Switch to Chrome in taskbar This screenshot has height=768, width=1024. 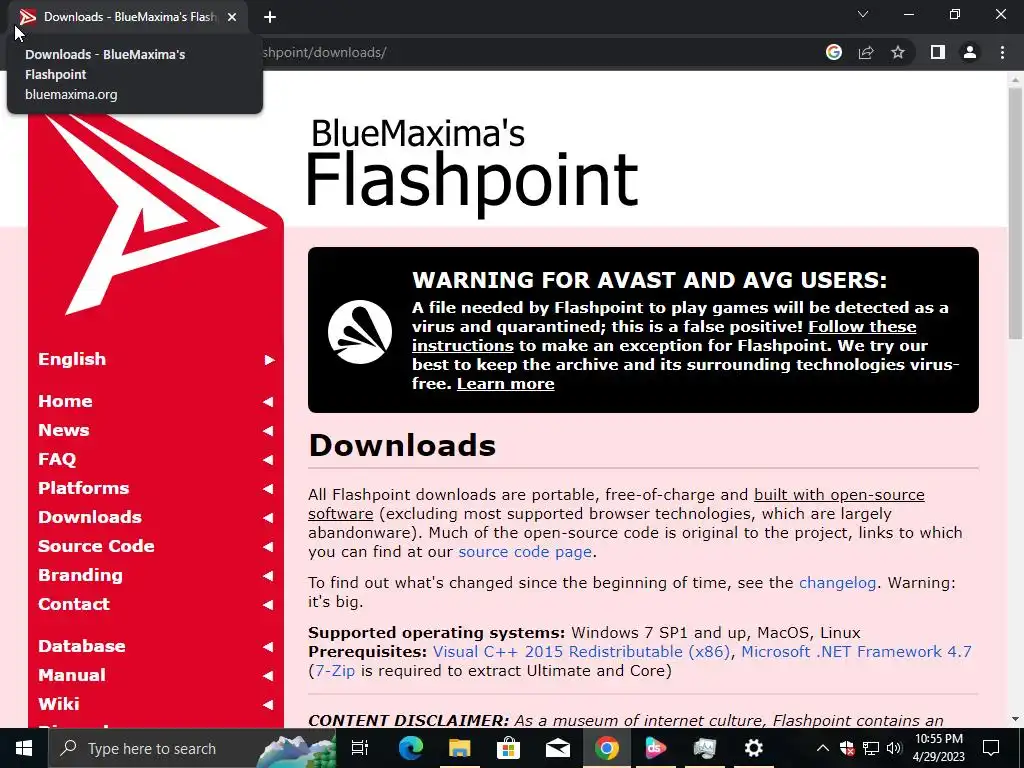point(607,748)
